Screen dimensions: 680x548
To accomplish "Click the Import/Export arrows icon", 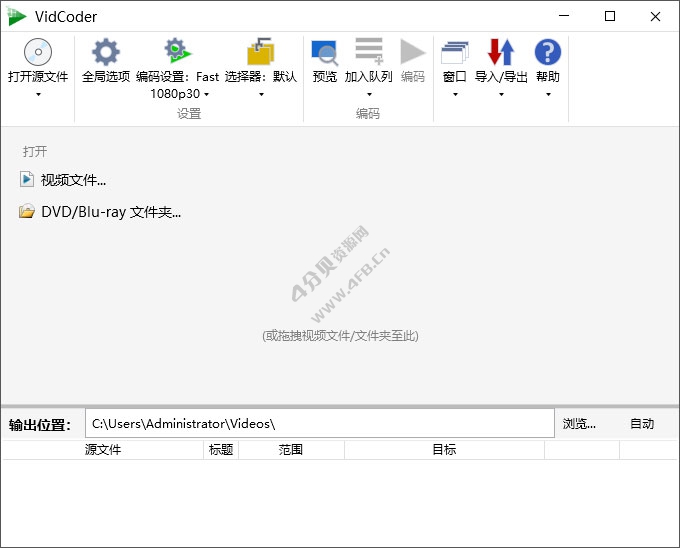I will (501, 52).
